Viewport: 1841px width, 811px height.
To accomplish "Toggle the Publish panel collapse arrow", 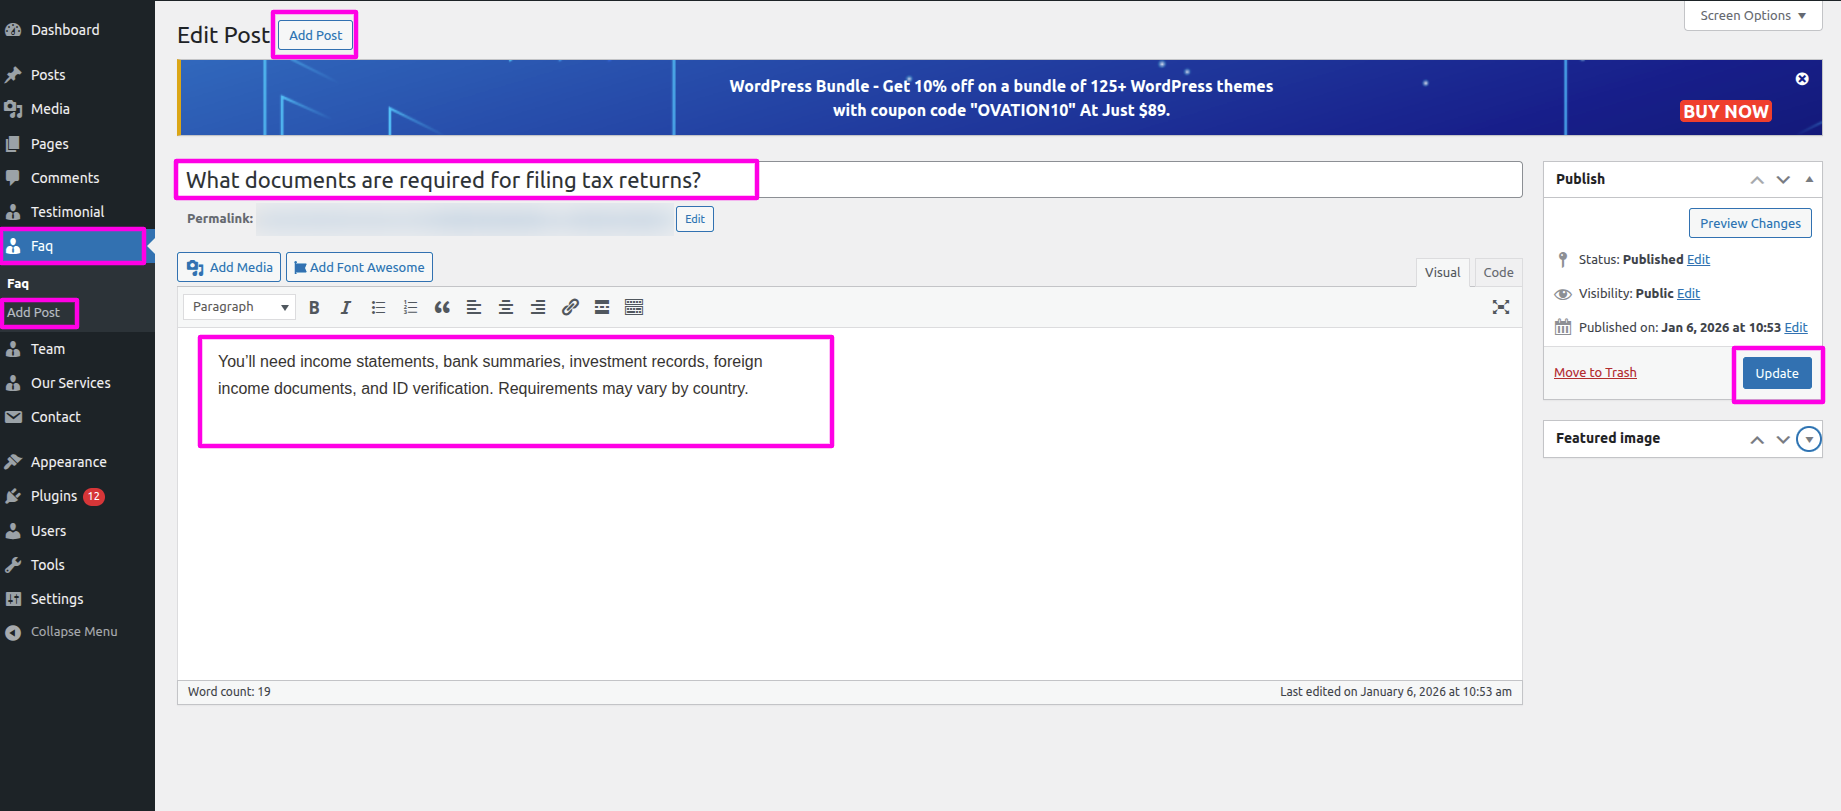I will [x=1809, y=180].
